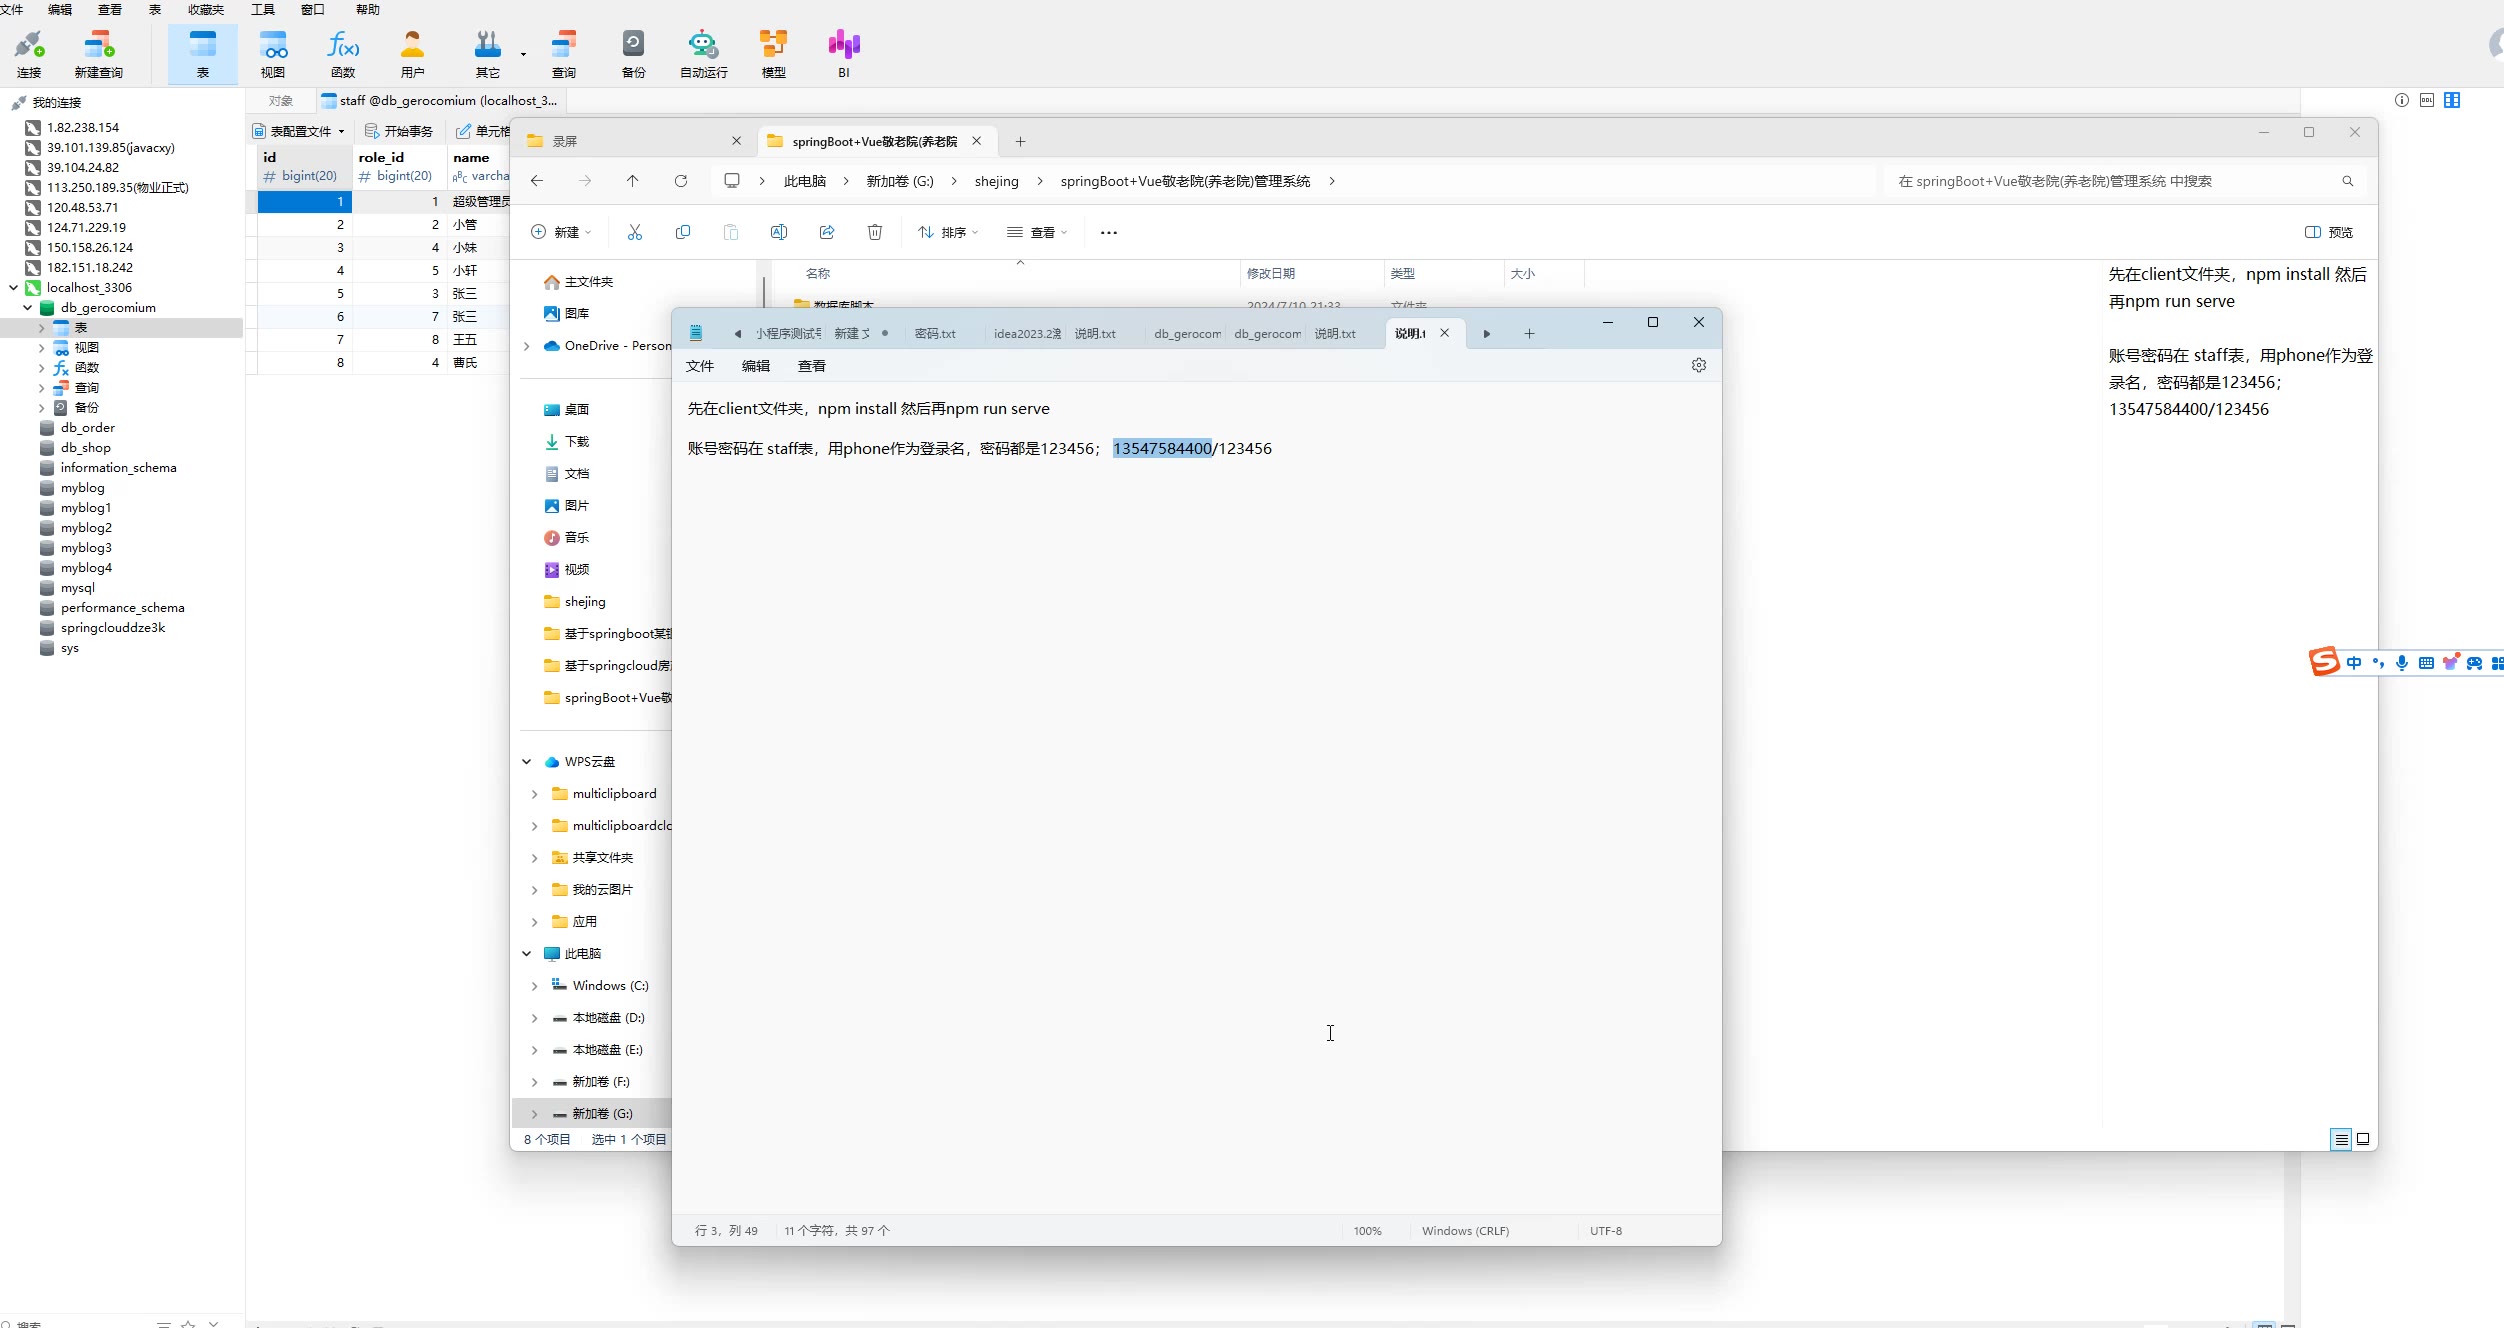Viewport: 2504px width, 1328px height.
Task: Click the cut scissors icon in Explorer
Action: tap(634, 232)
